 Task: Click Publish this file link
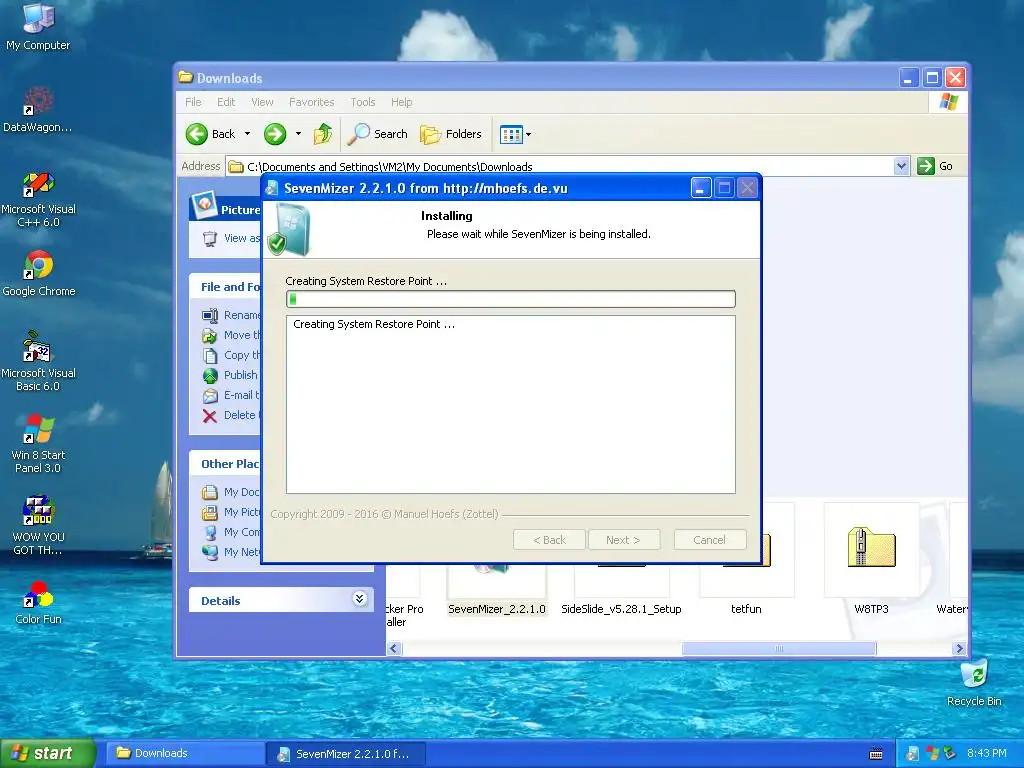point(231,375)
